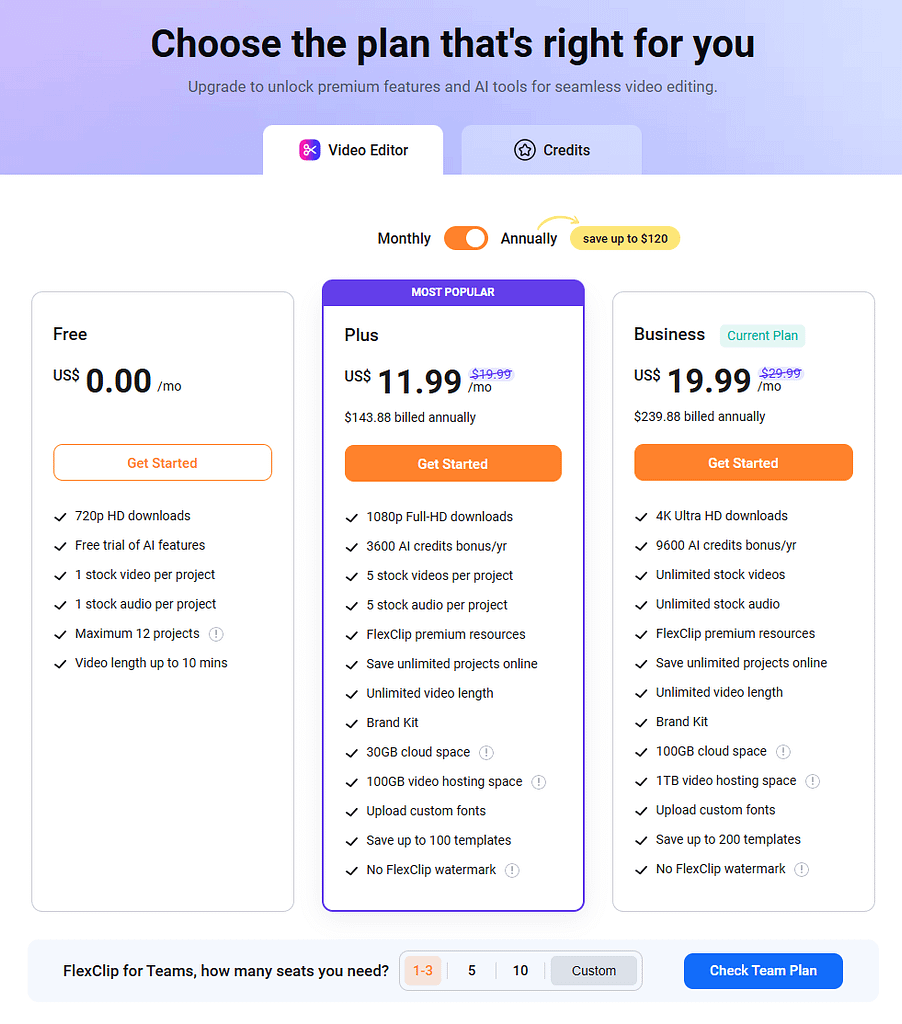Click the Video Editor scissors icon
The width and height of the screenshot is (902, 1024).
(311, 150)
